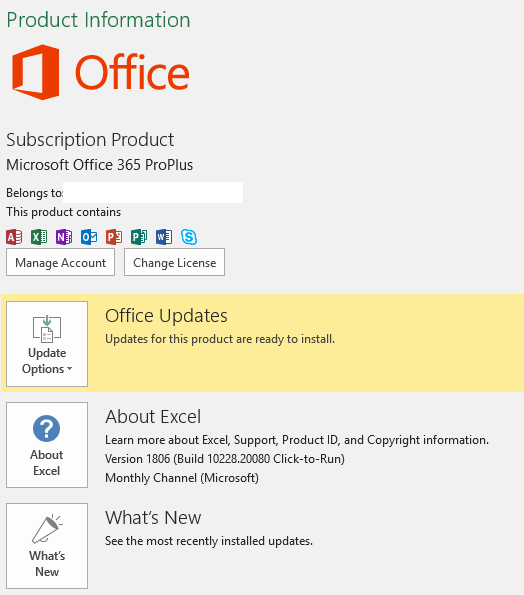524x595 pixels.
Task: Click the teal Publisher app icon
Action: [139, 237]
